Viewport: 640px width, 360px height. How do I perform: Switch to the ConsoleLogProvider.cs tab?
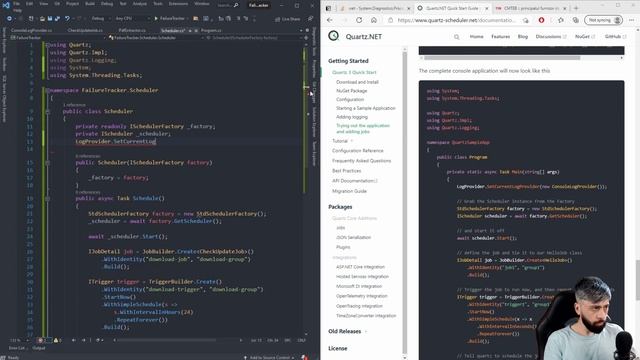tap(31, 30)
